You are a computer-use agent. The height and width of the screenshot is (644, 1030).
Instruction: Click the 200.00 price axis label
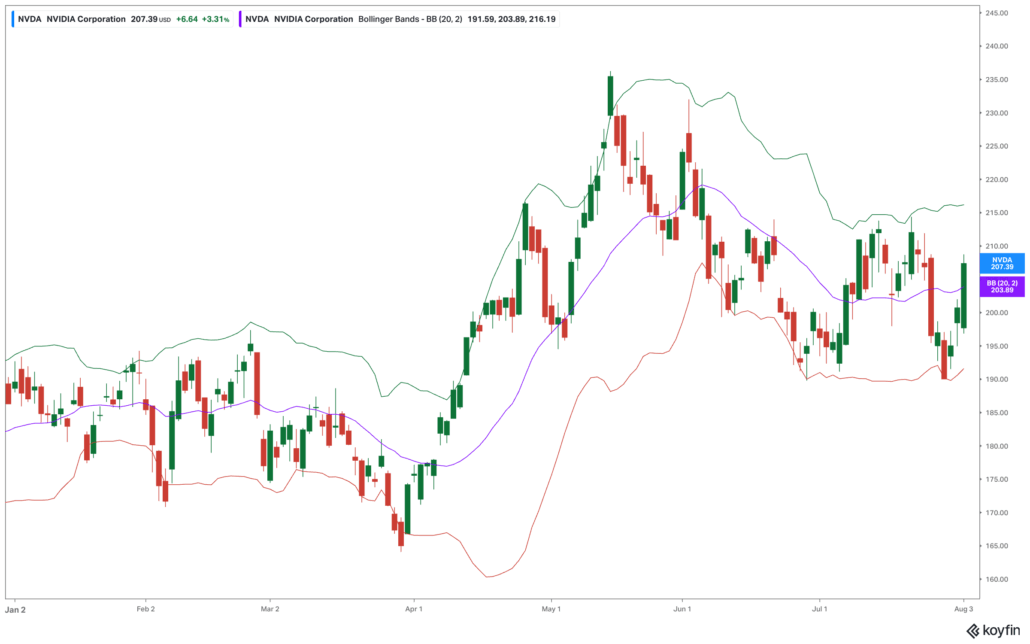point(996,313)
